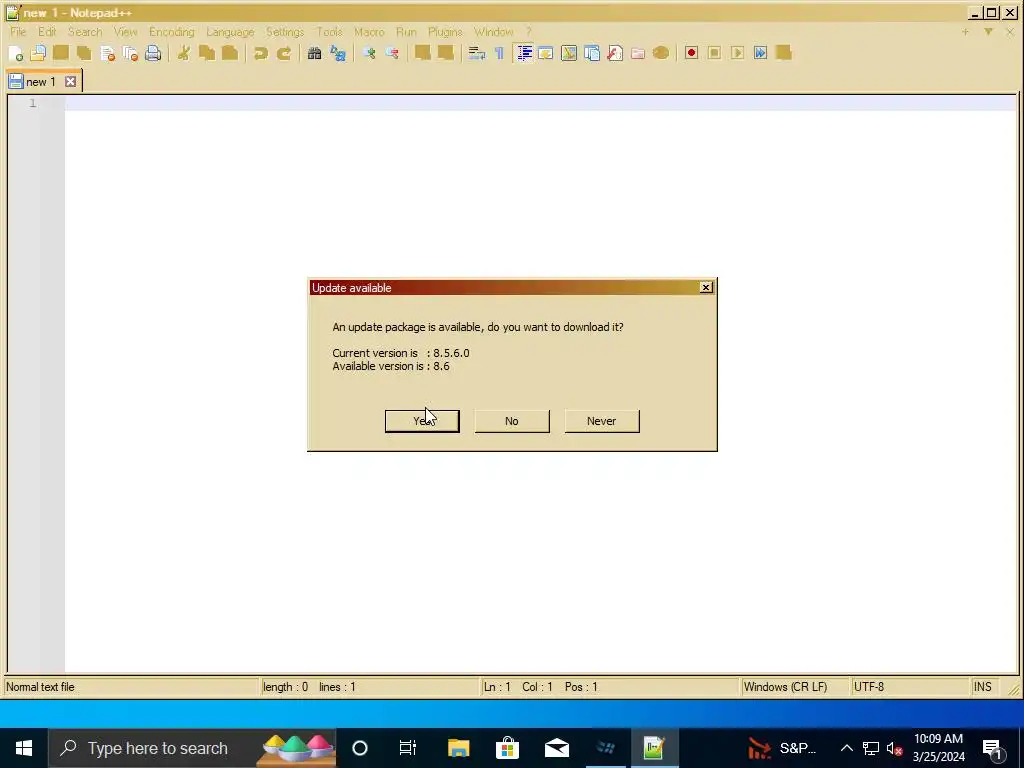Click the Print toolbar icon

click(153, 54)
